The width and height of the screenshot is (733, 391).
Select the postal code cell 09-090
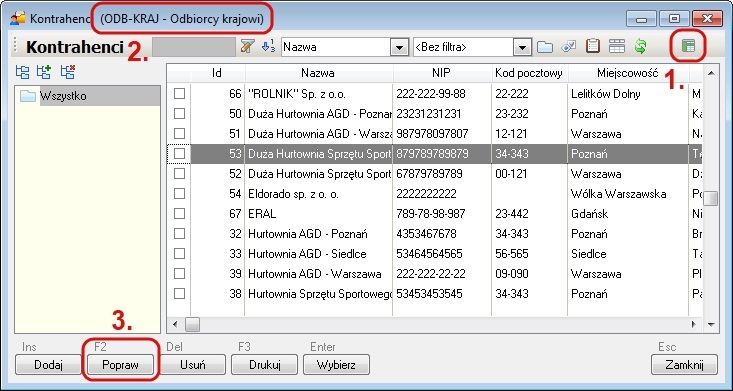coord(529,274)
